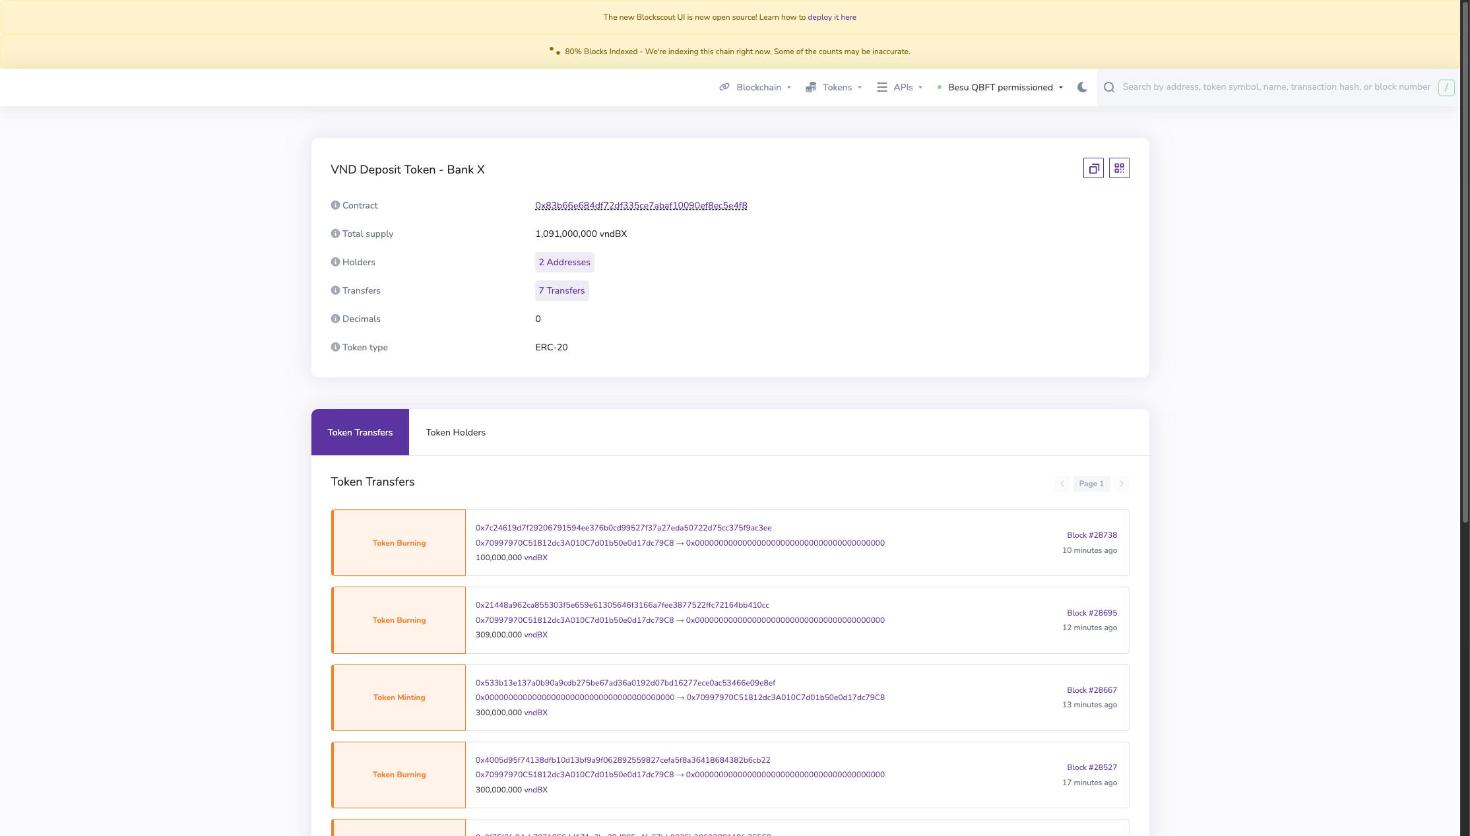
Task: Click vndBX symbol in 100,000,000 transfer row
Action: 536,557
